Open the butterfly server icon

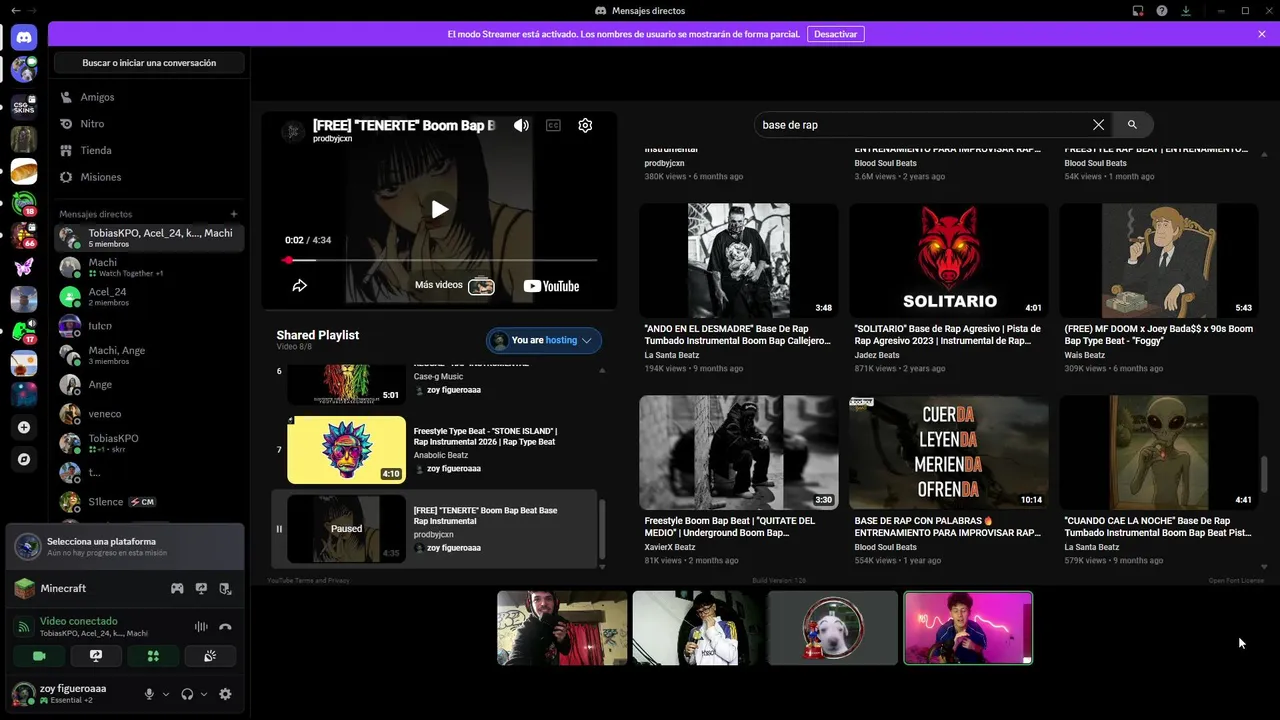24,267
